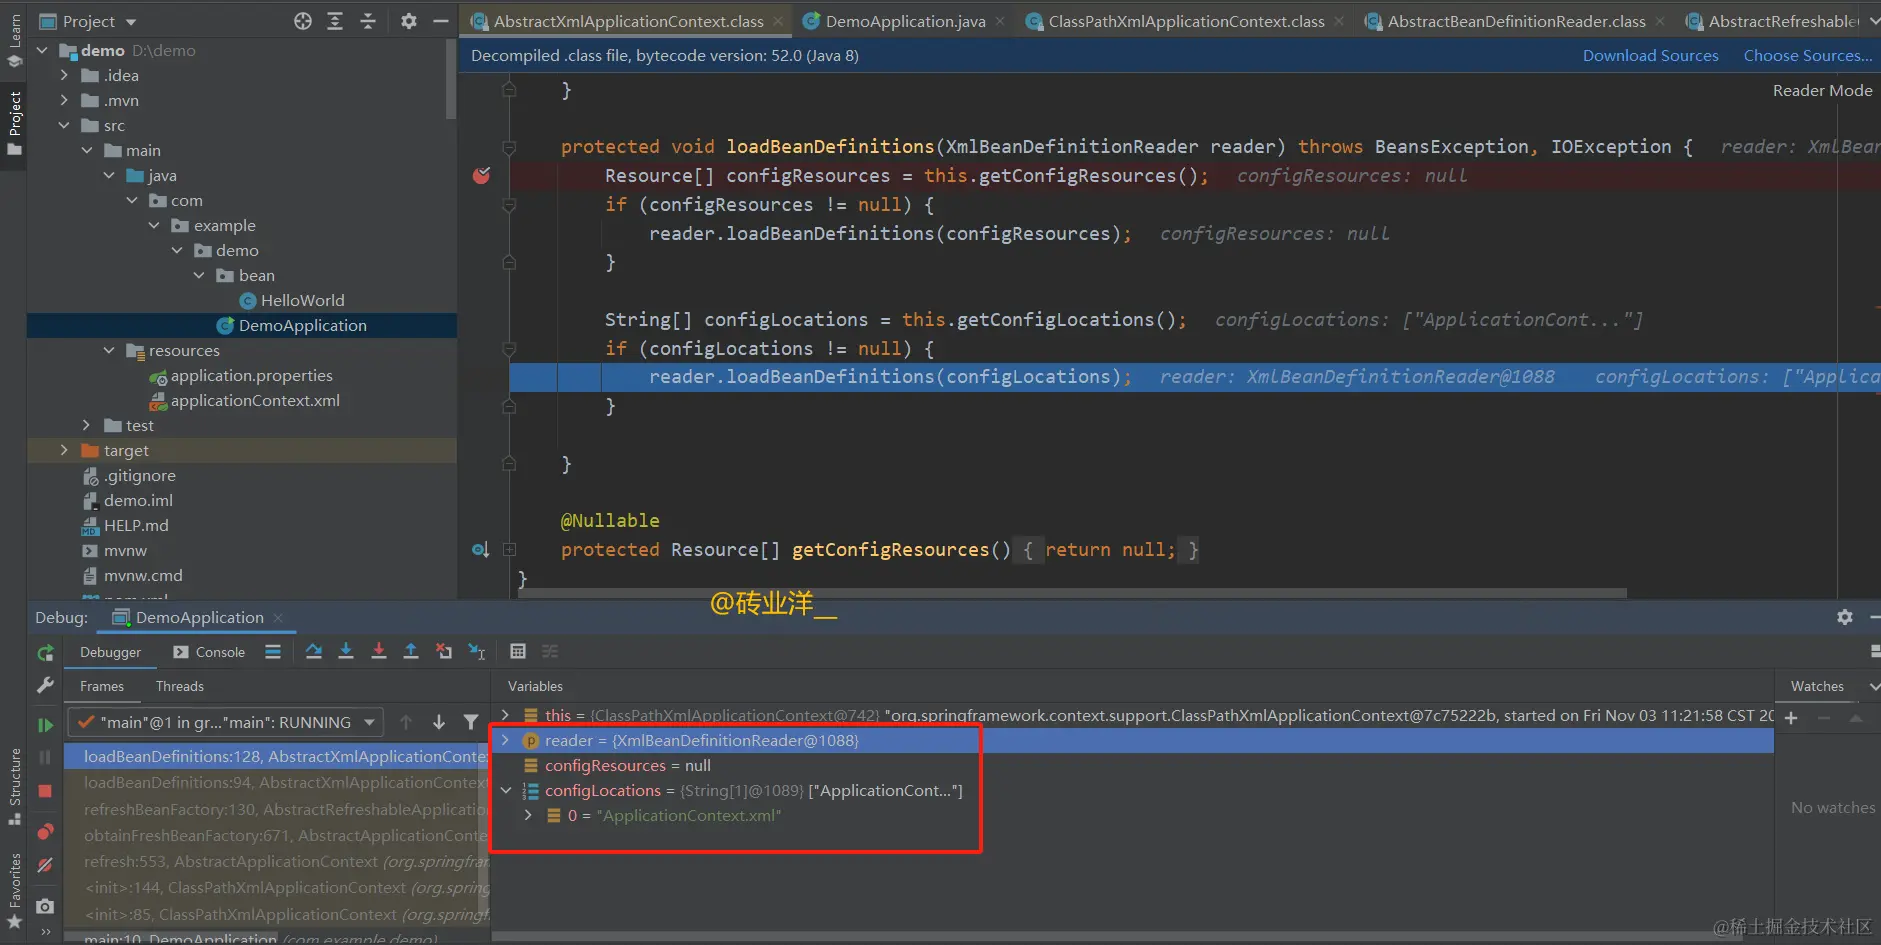Open the Console tab
Screen dimensions: 1881x945
(209, 652)
